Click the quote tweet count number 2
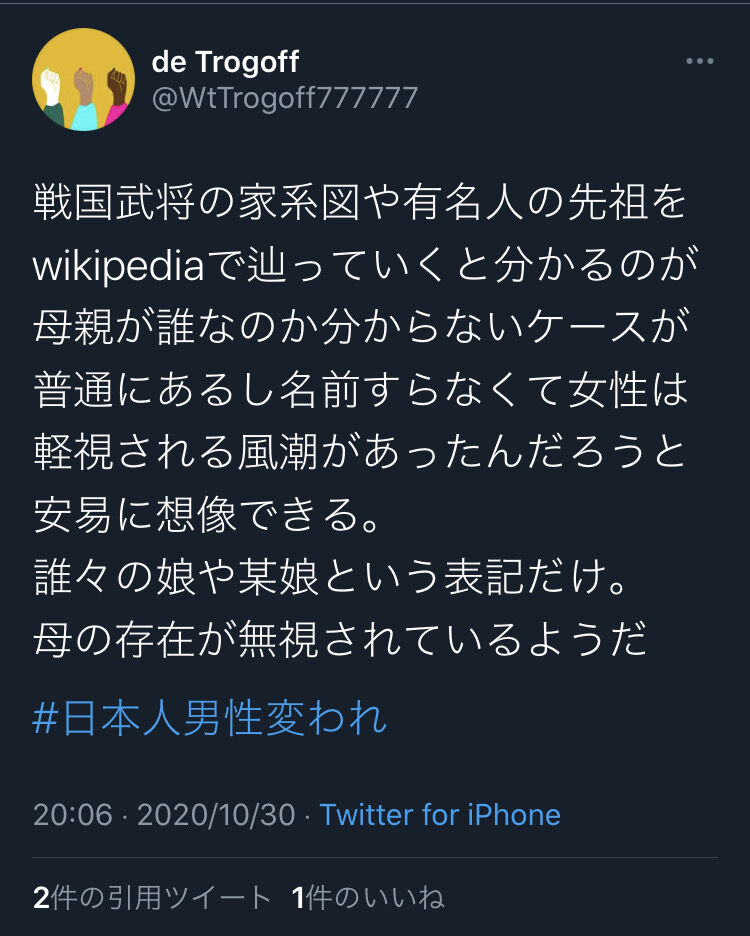 point(41,898)
